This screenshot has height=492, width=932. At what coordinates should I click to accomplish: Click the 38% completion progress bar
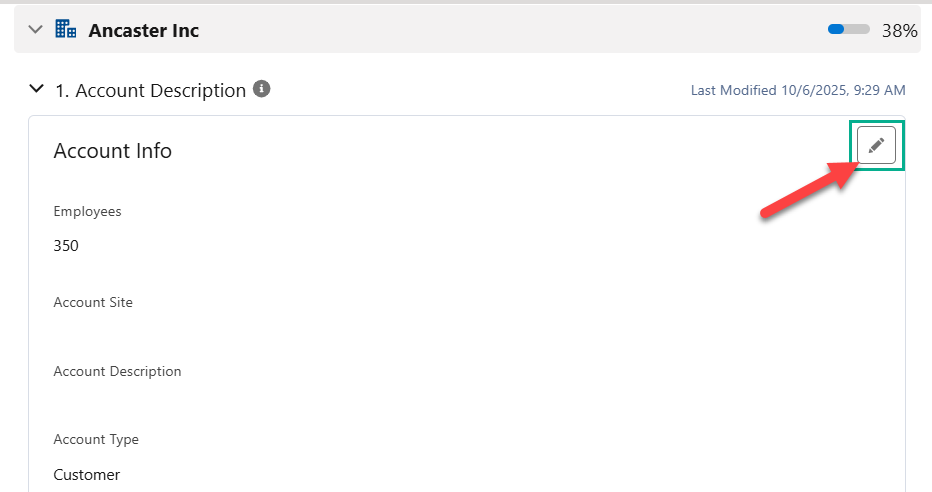click(x=848, y=30)
